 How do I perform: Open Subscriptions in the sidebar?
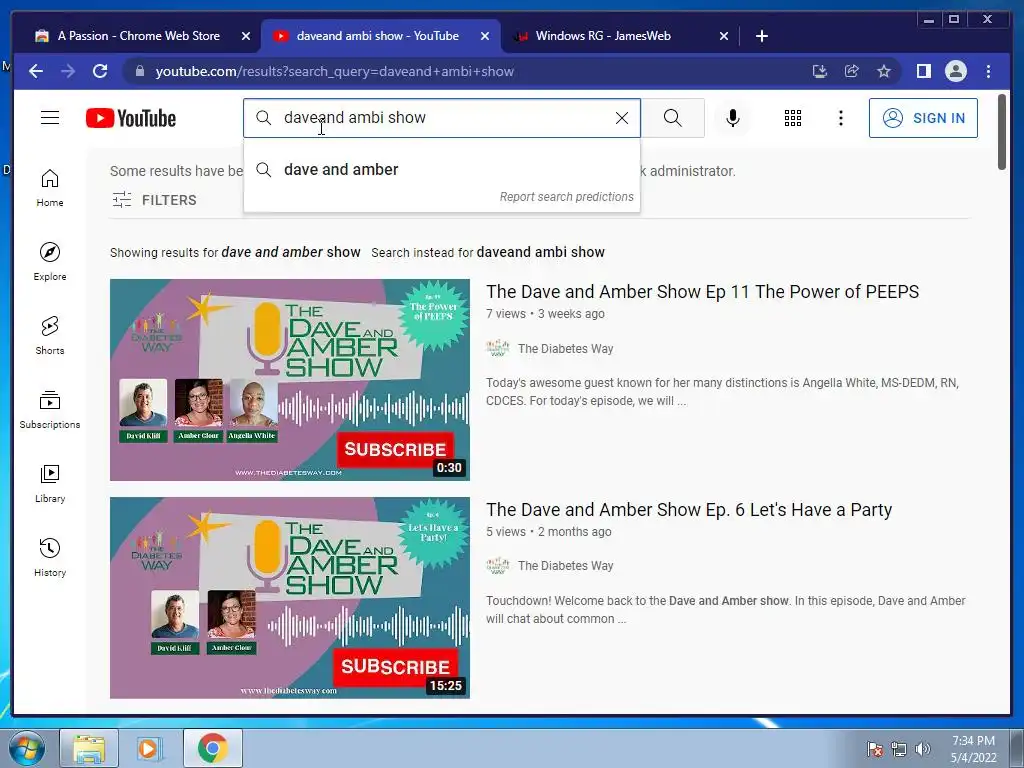click(50, 409)
